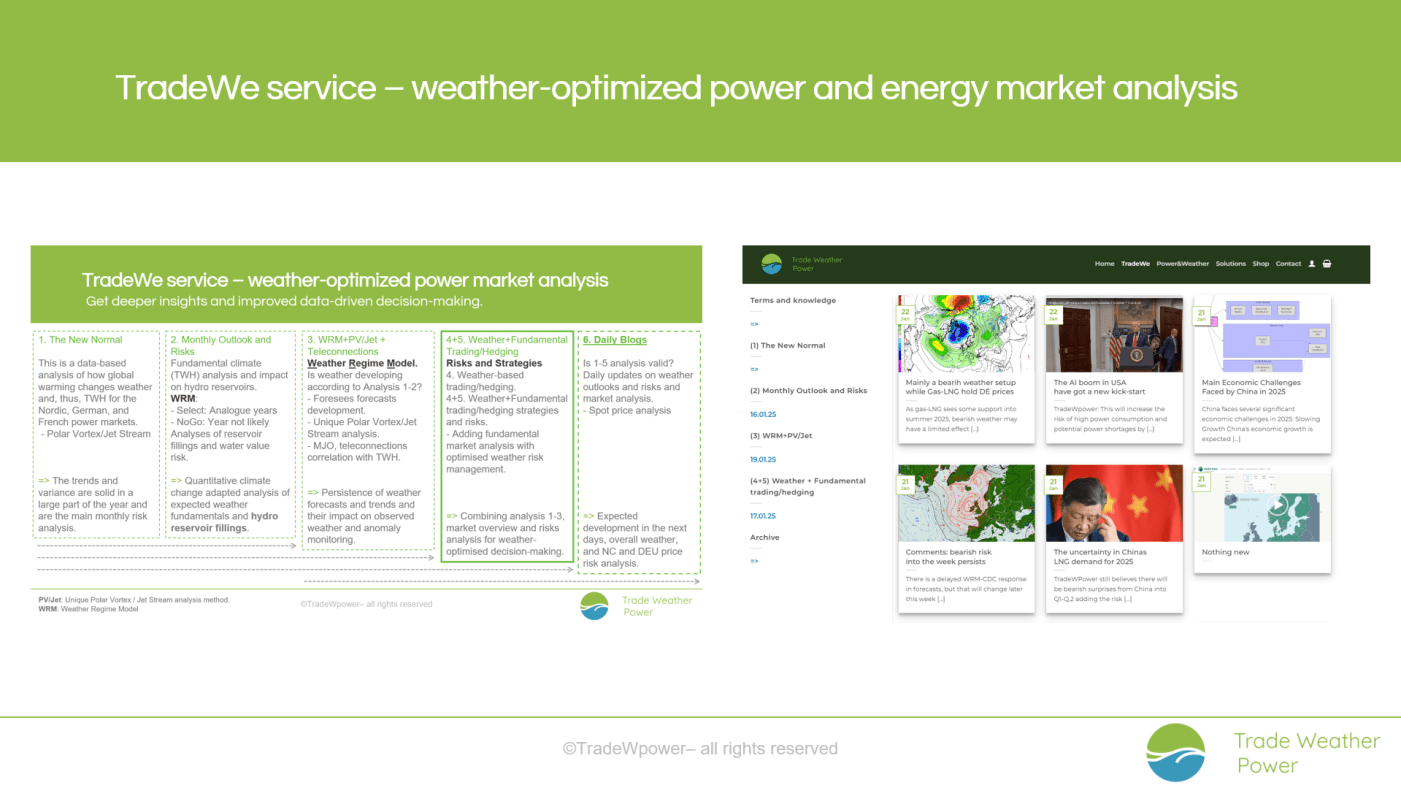This screenshot has width=1401, height=788.
Task: Open 'The AI boom in USA' article title
Action: [1099, 387]
